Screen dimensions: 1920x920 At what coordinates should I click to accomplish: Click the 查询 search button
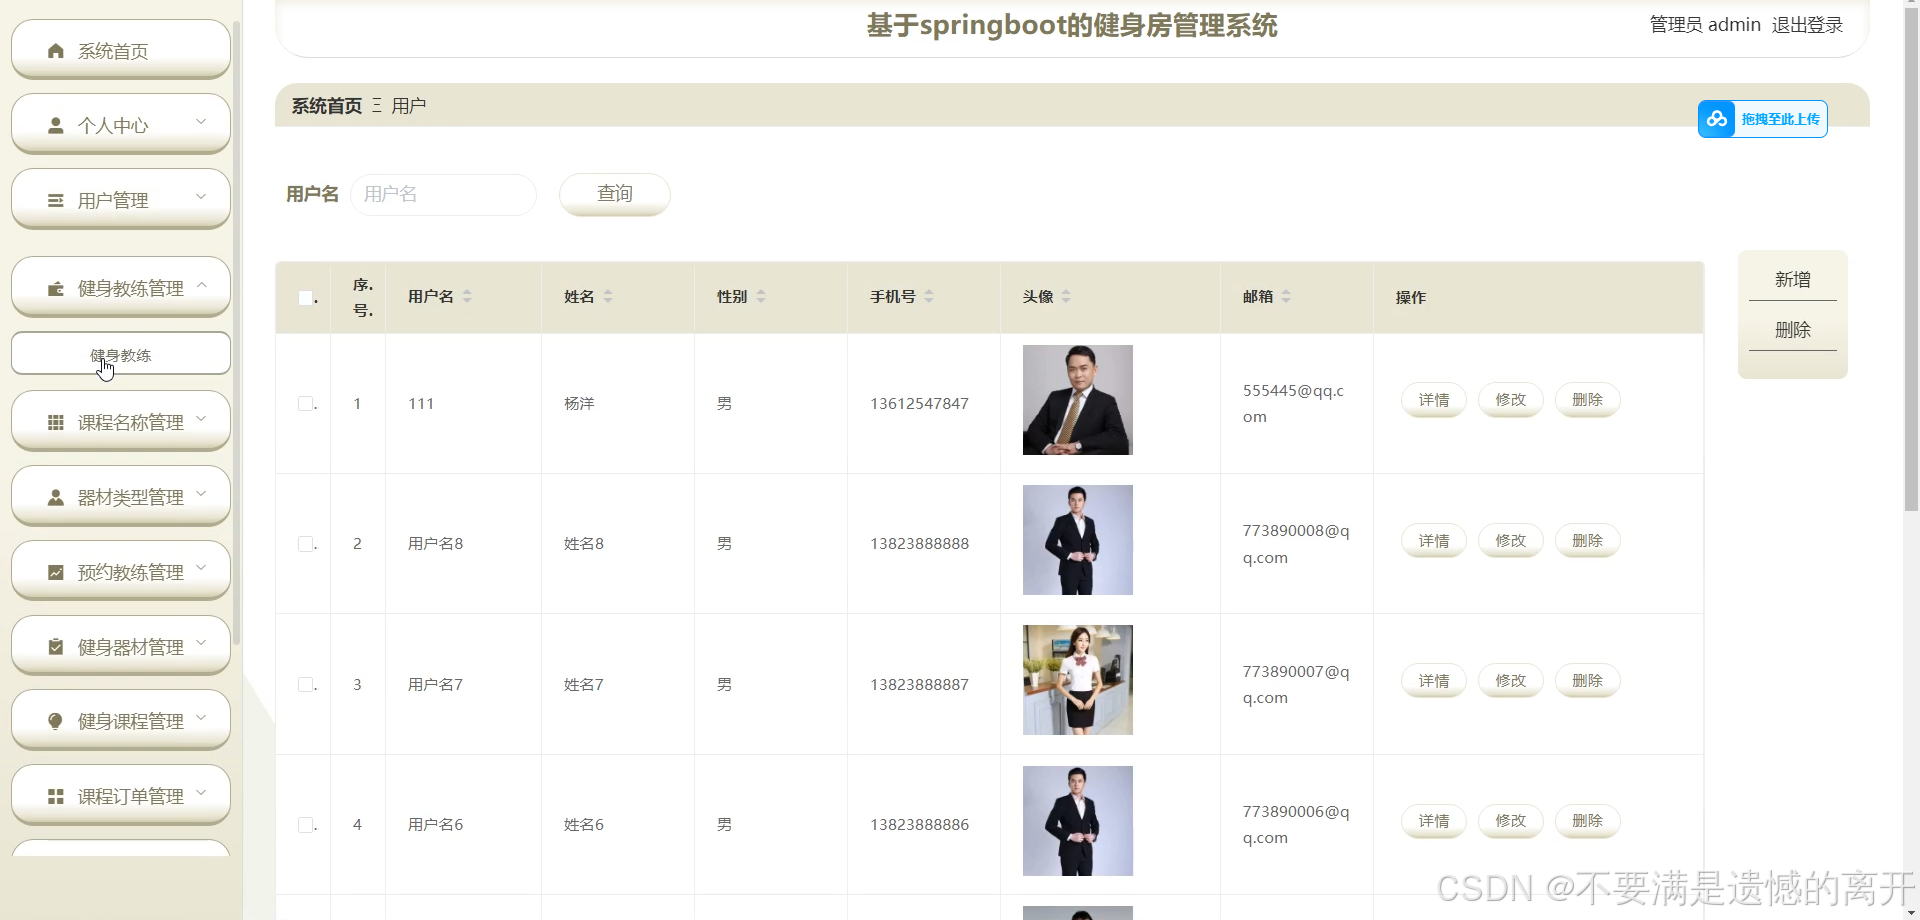point(615,194)
